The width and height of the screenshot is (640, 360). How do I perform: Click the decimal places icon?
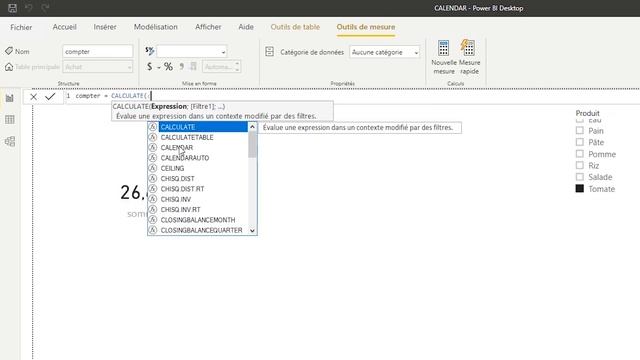coord(193,66)
